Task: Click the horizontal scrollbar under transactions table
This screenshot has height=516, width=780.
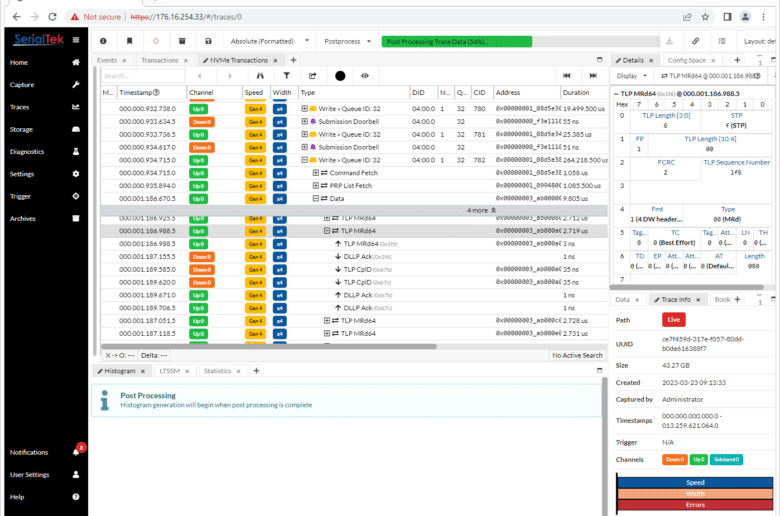Action: pyautogui.click(x=269, y=347)
